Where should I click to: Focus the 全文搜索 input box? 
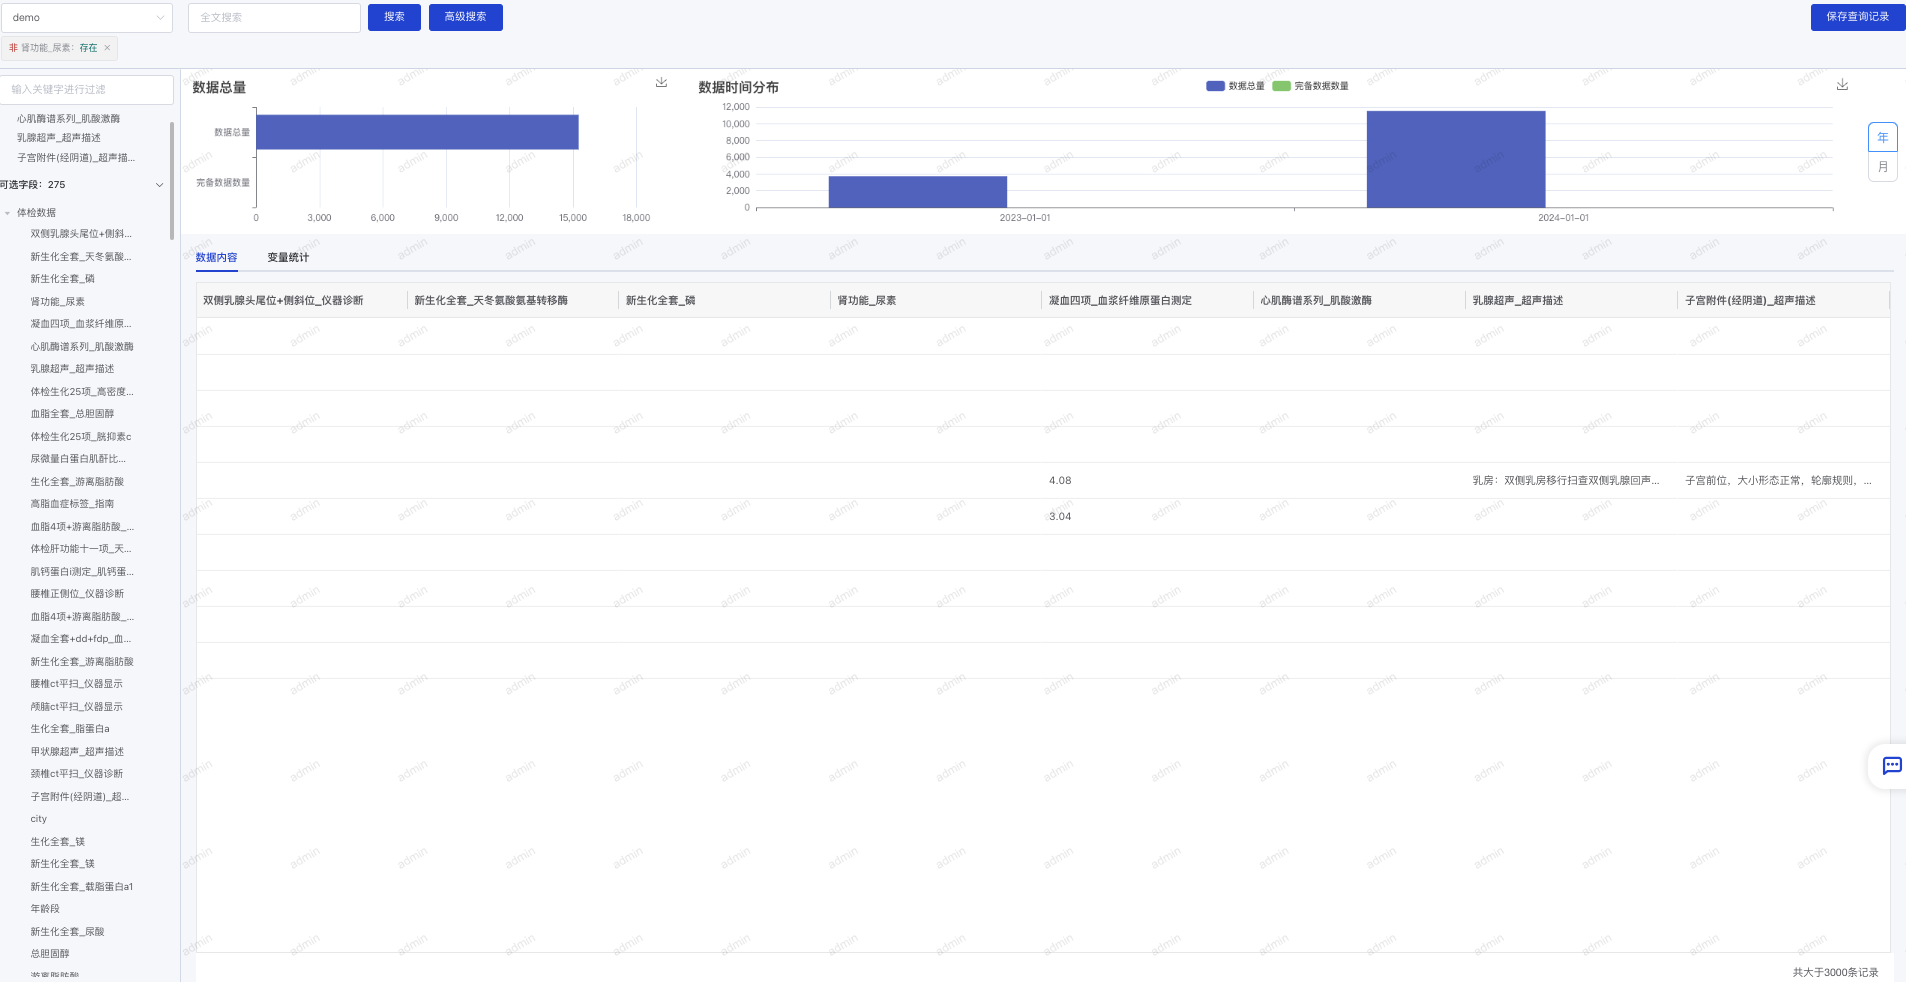pos(274,18)
